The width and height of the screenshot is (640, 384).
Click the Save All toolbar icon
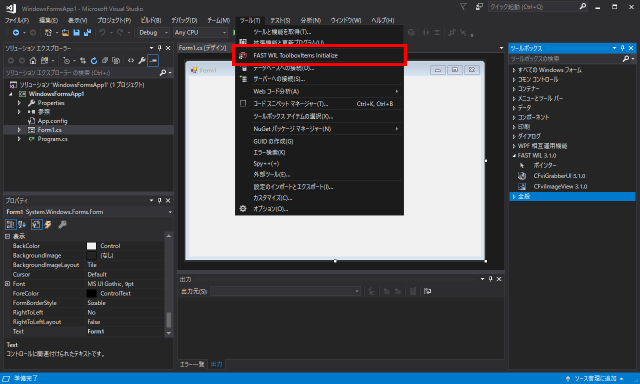tap(87, 32)
